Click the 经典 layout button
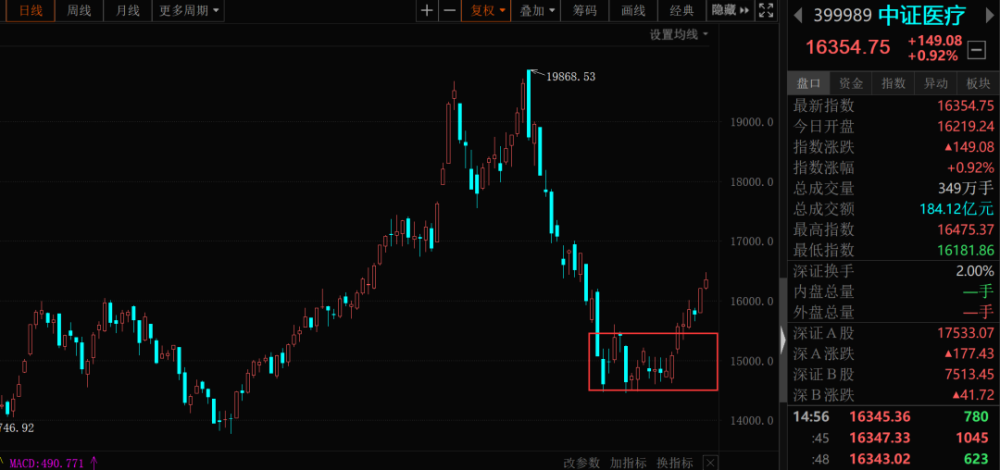Image resolution: width=1000 pixels, height=470 pixels. (x=682, y=10)
